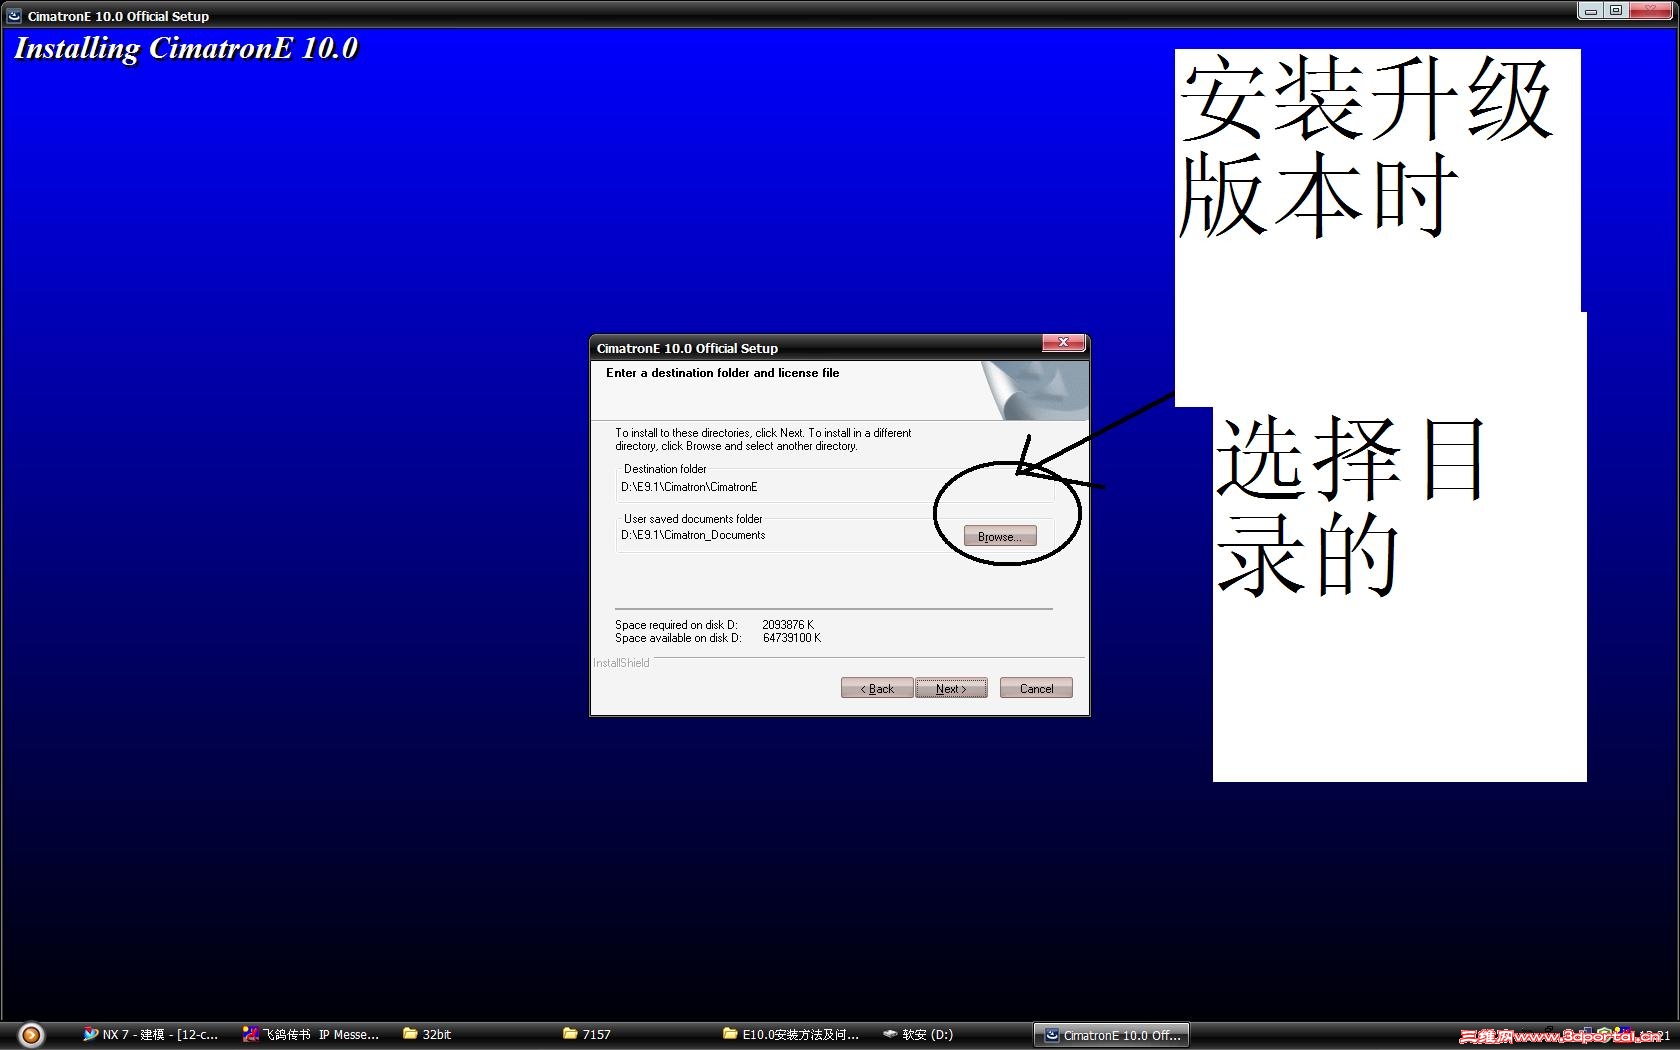Open the IP Messenger taskbar item
Image resolution: width=1680 pixels, height=1050 pixels.
(311, 1035)
